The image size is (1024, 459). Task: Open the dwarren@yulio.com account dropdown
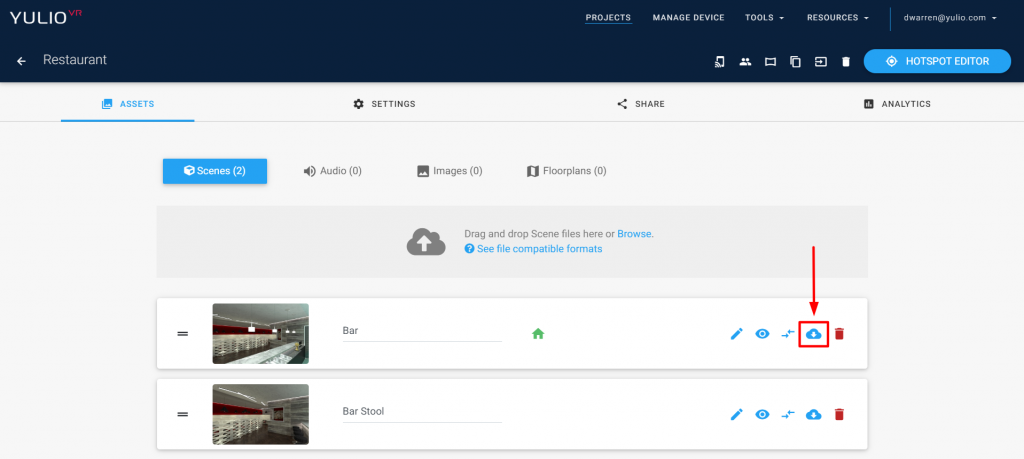coord(950,18)
